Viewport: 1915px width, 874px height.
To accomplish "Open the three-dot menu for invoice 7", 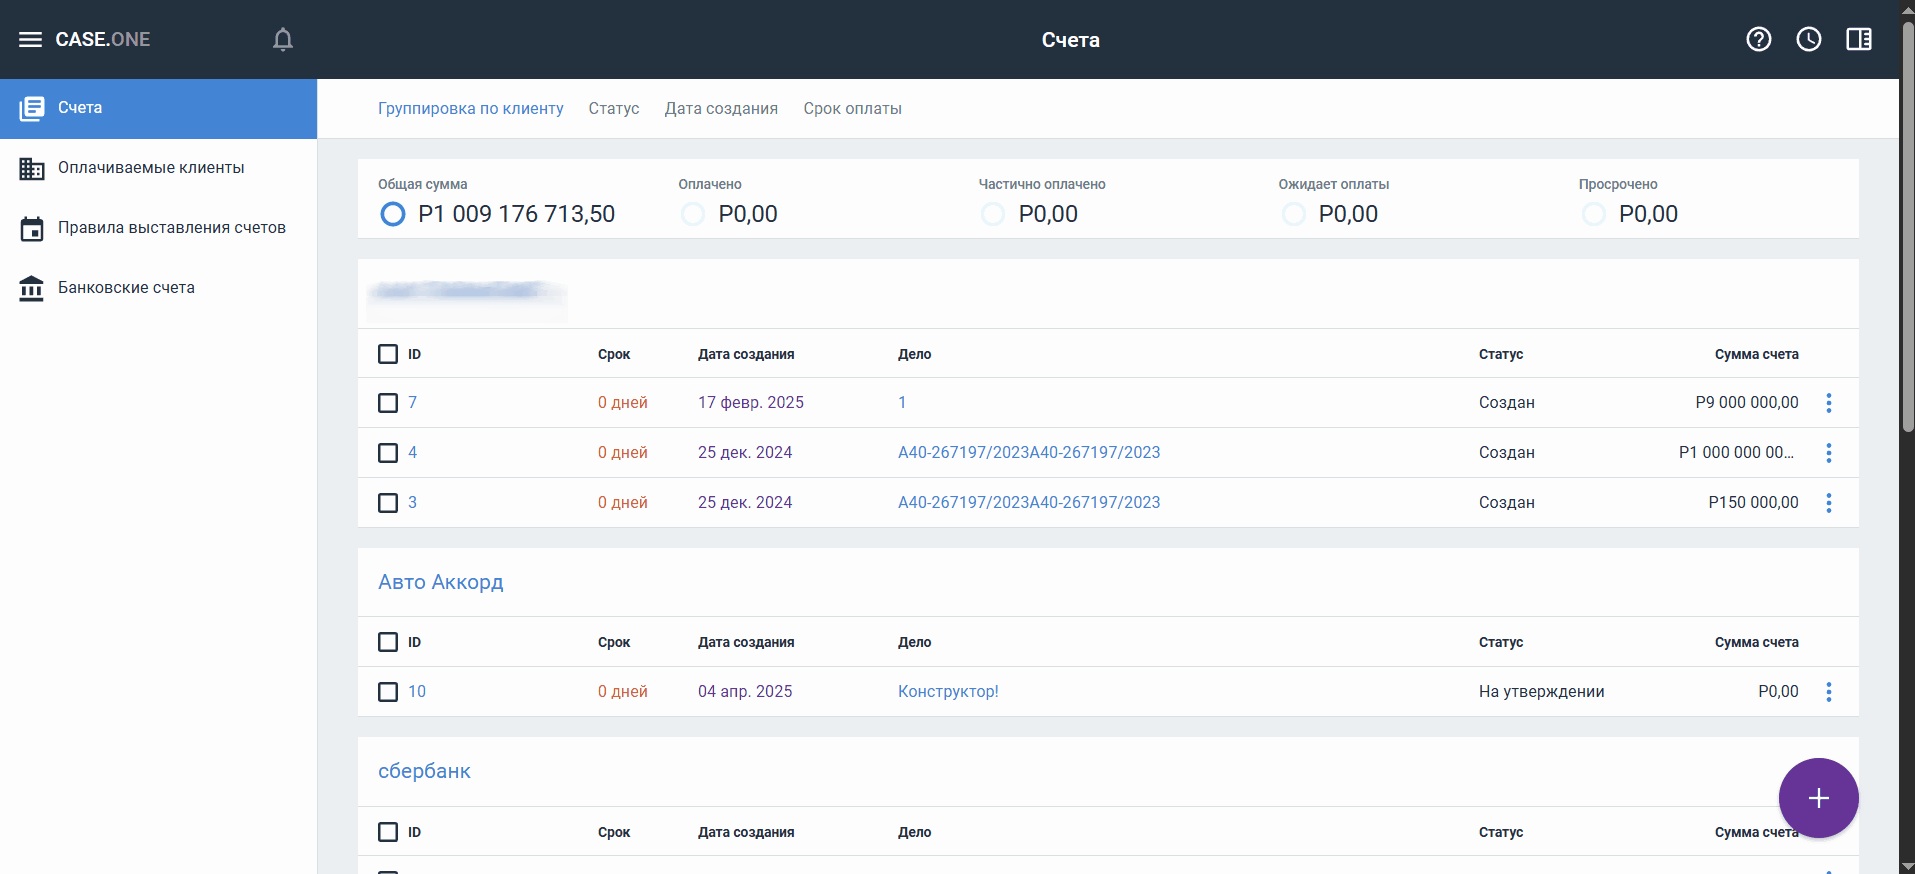I will (x=1828, y=403).
